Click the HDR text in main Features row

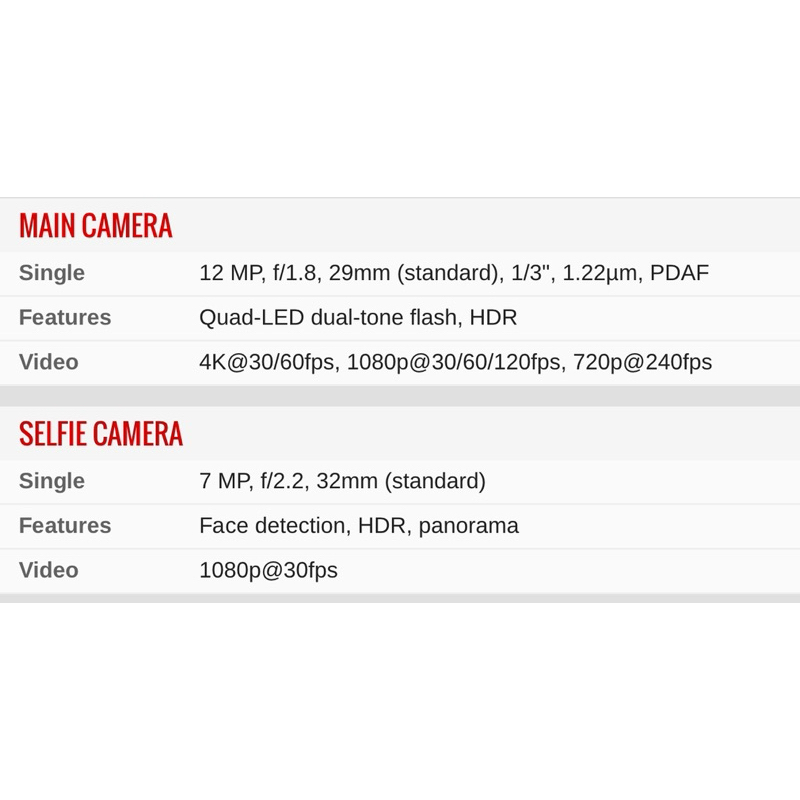click(493, 317)
